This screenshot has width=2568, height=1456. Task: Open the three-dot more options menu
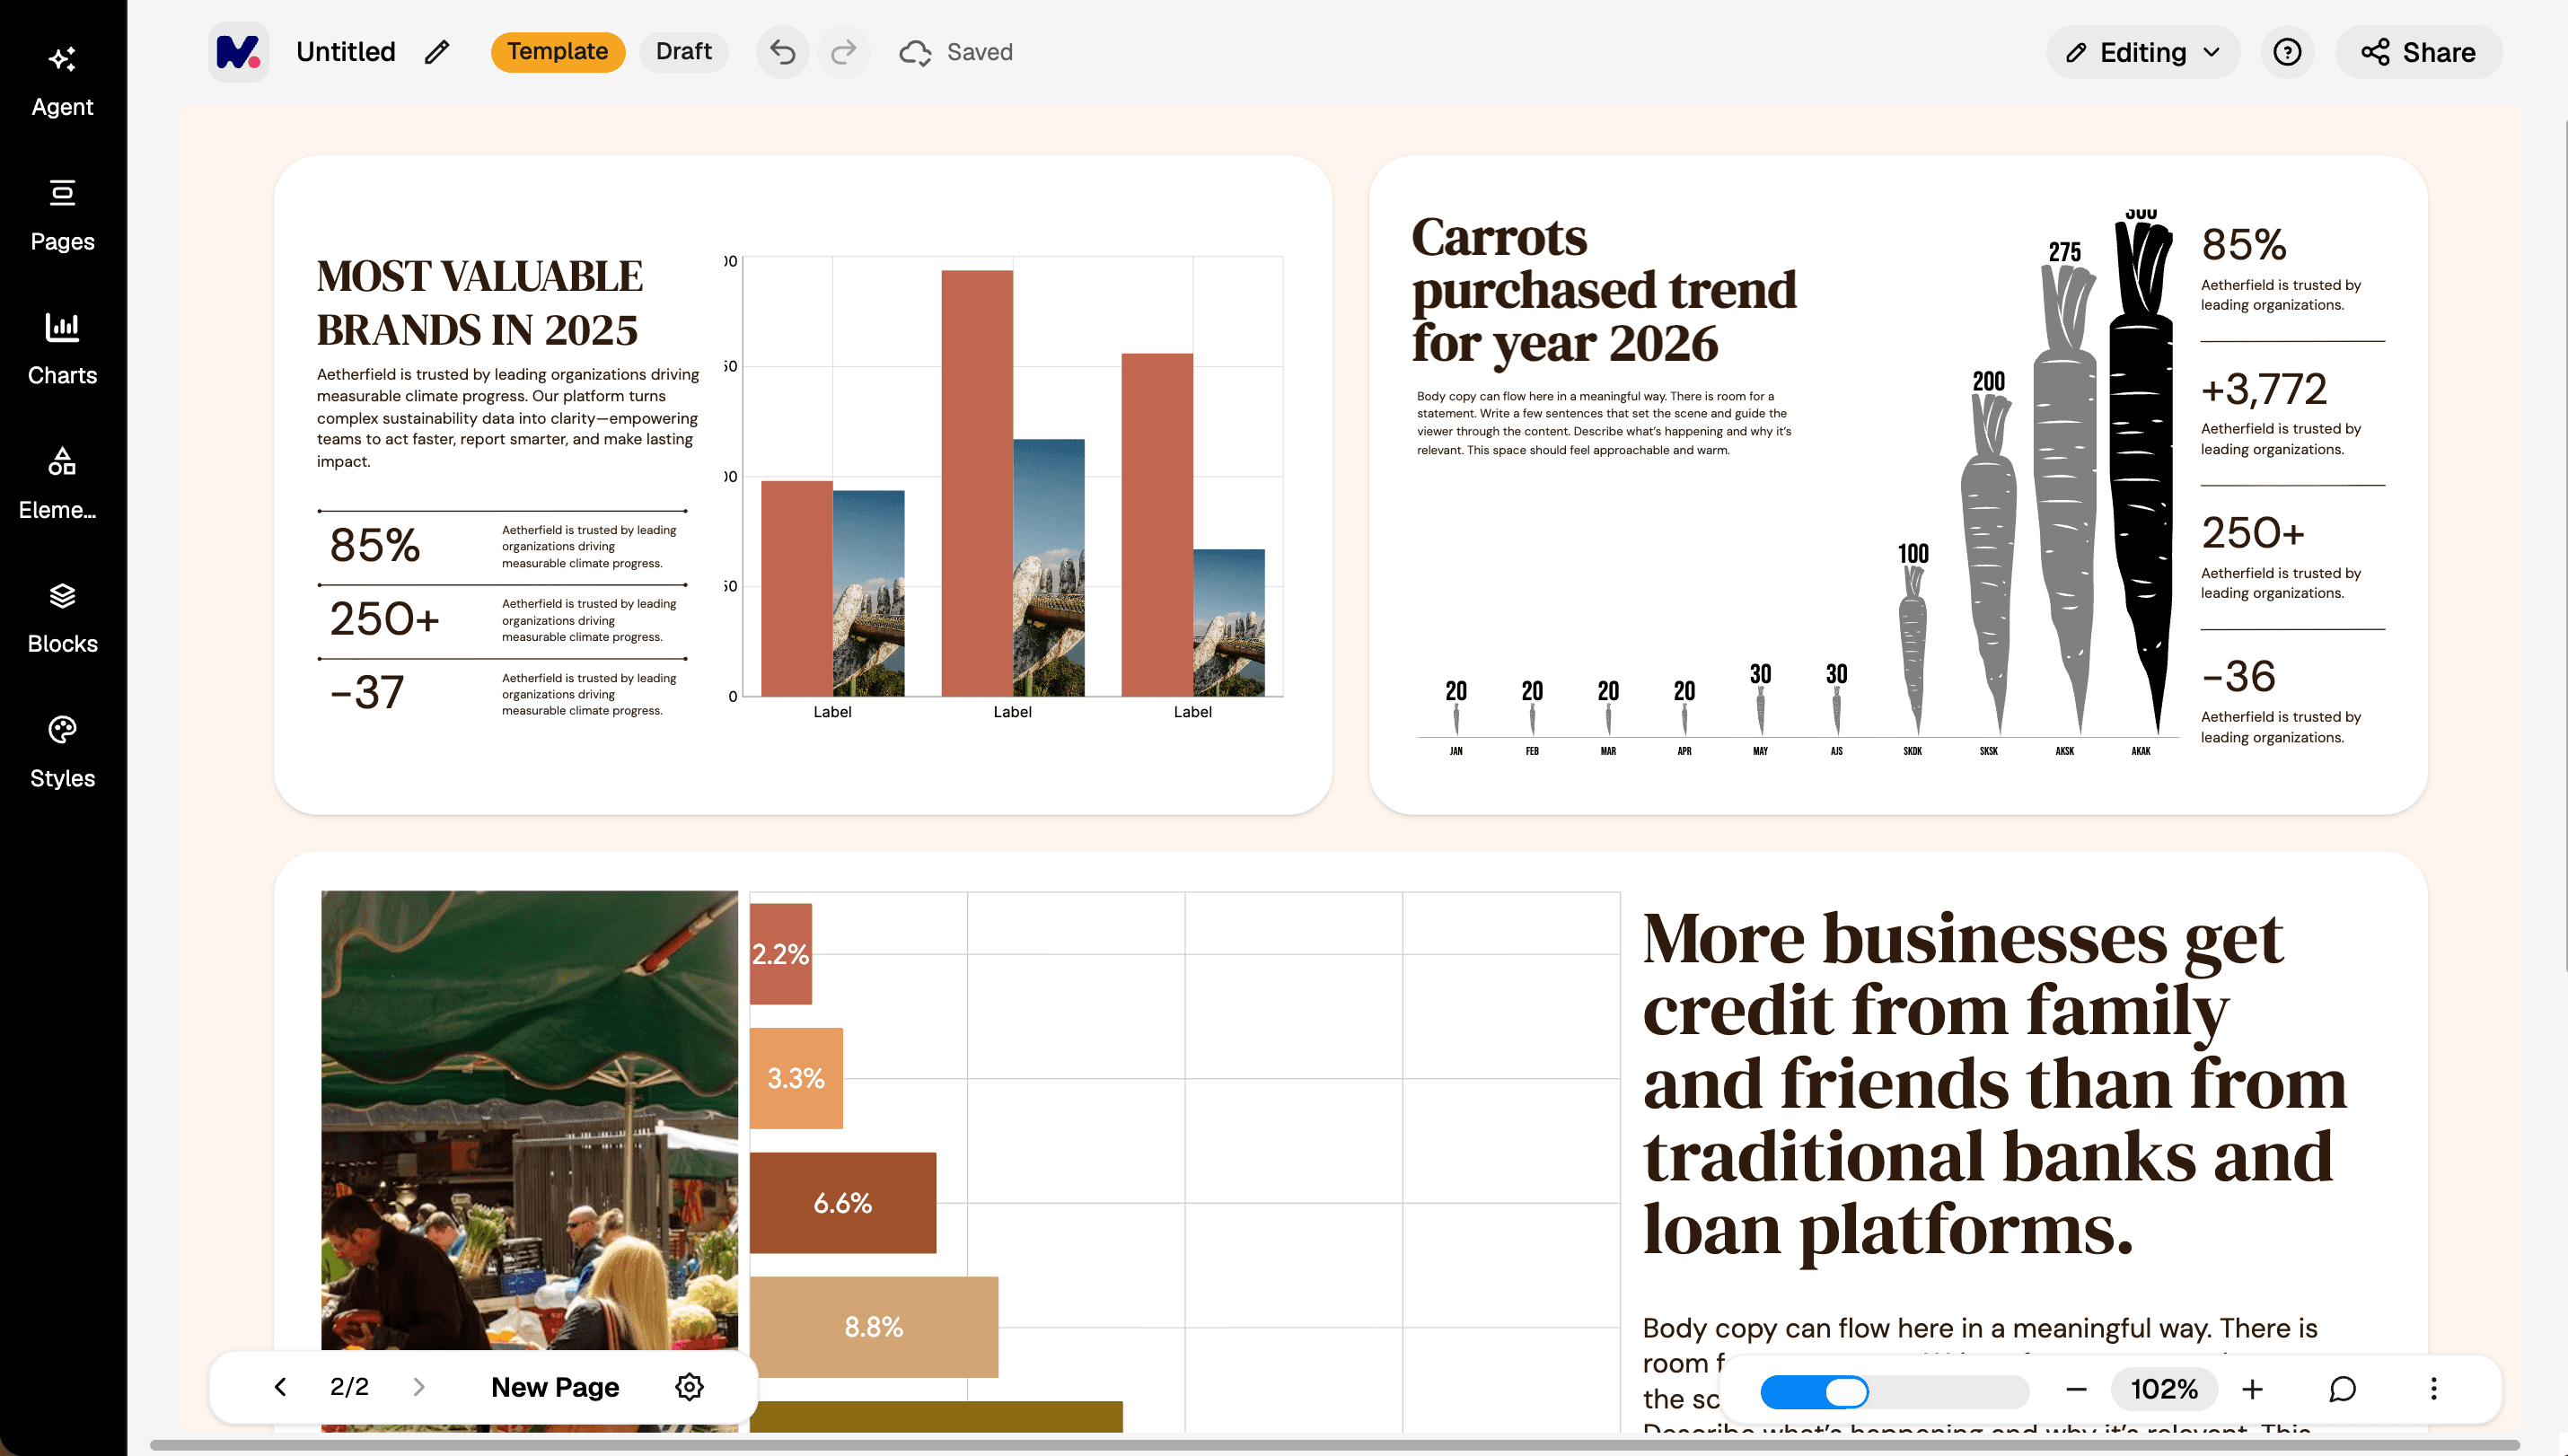[2433, 1389]
